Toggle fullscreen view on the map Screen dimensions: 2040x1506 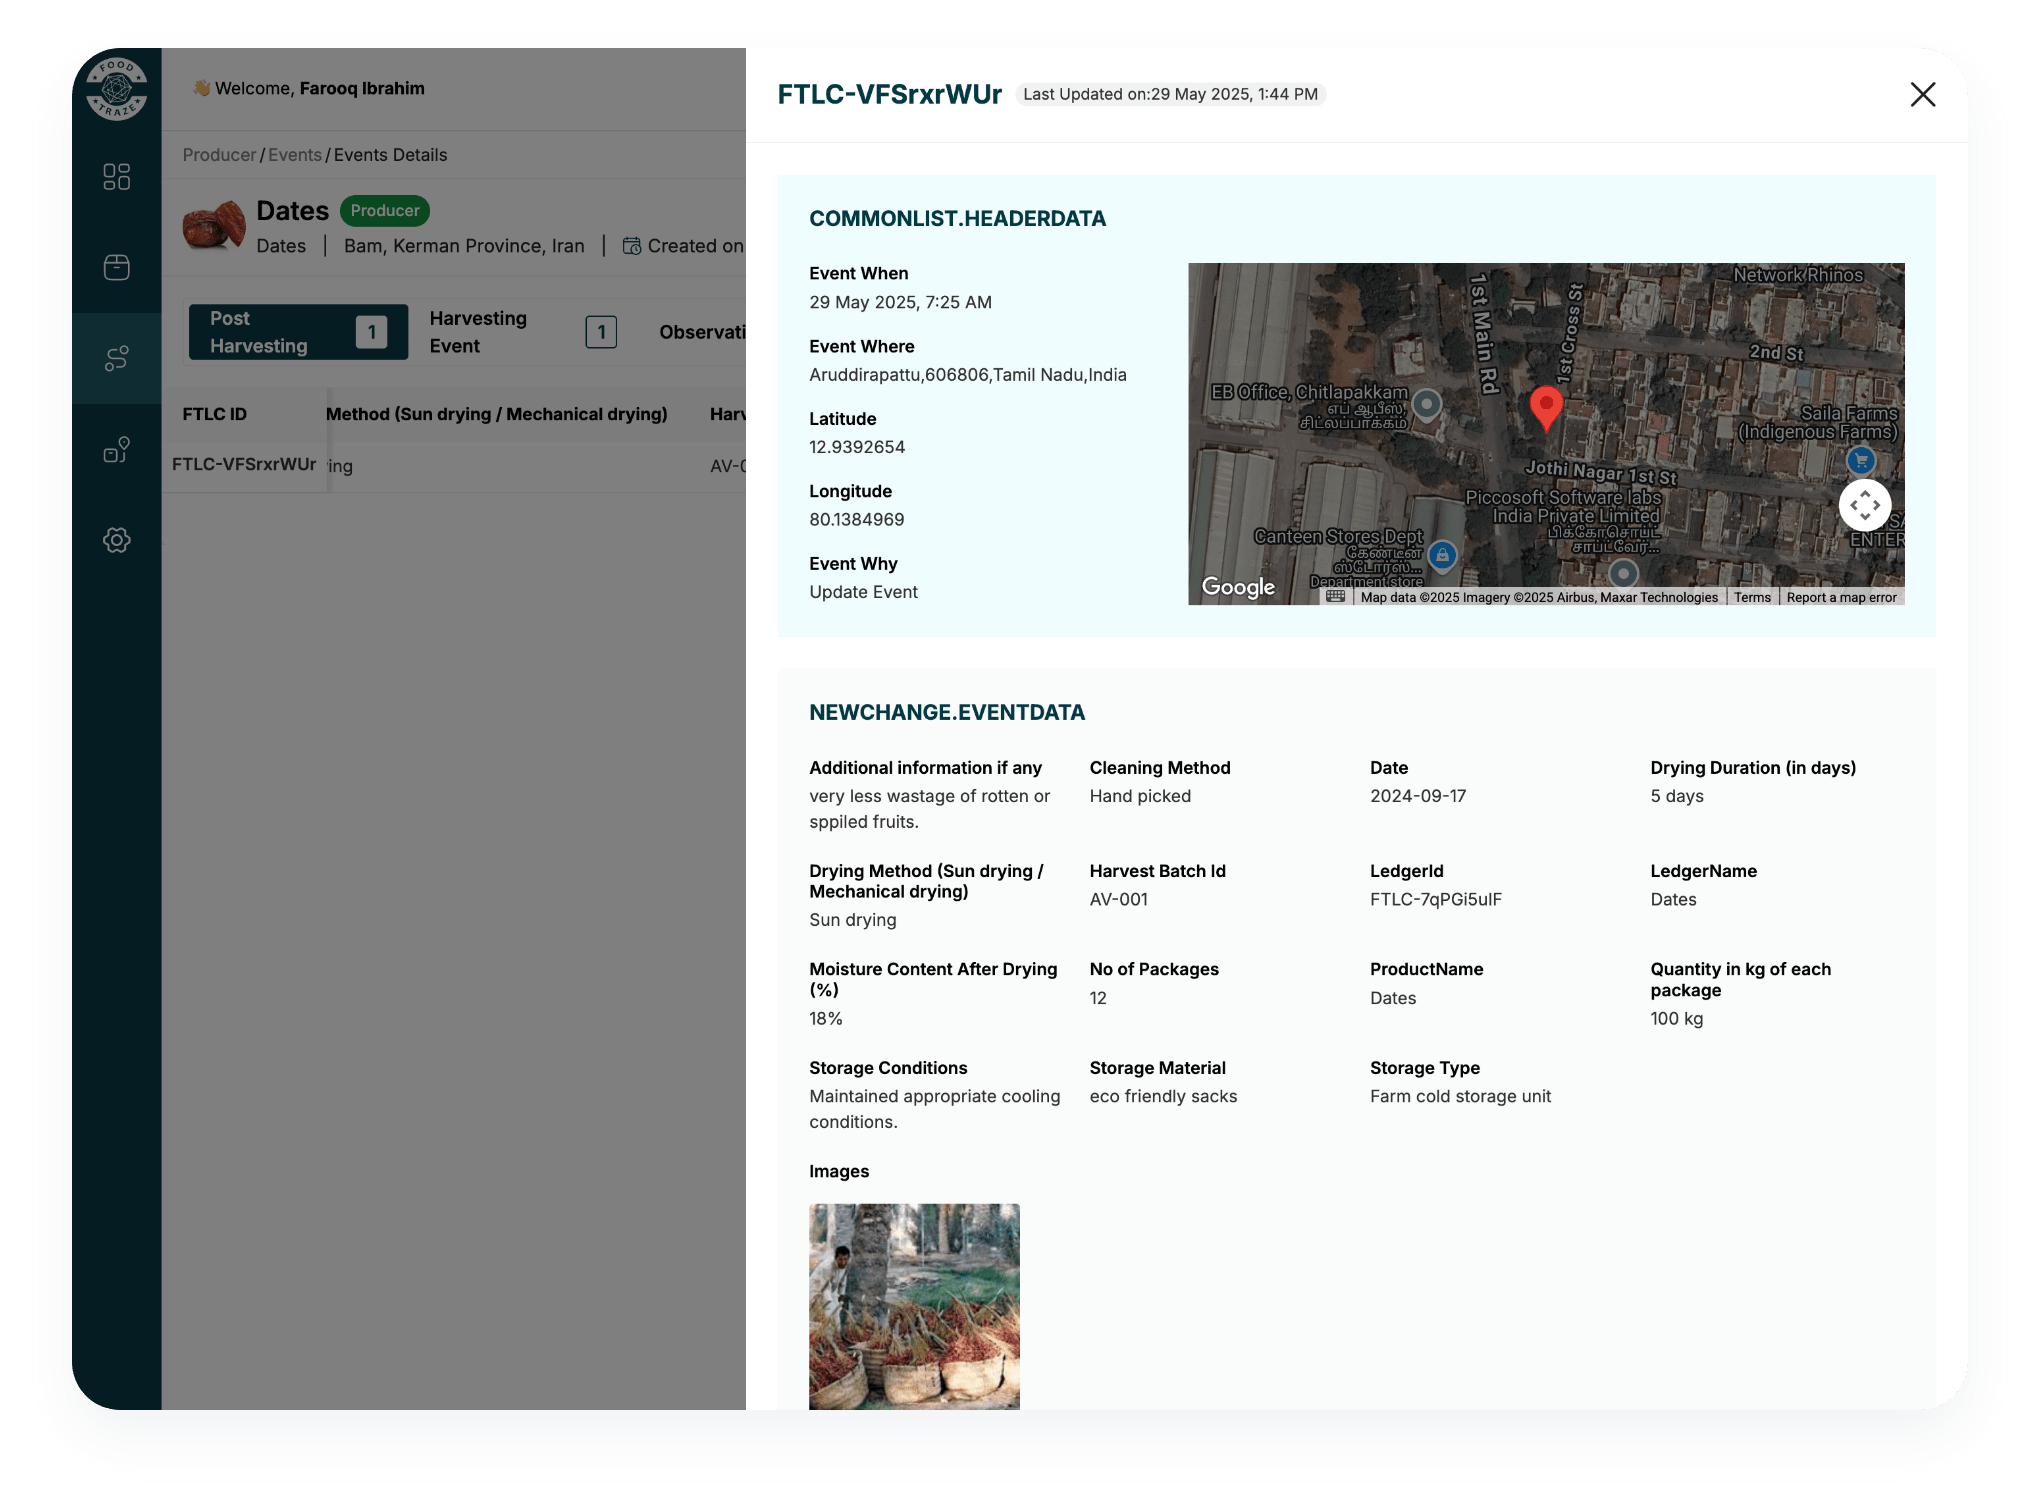1864,506
